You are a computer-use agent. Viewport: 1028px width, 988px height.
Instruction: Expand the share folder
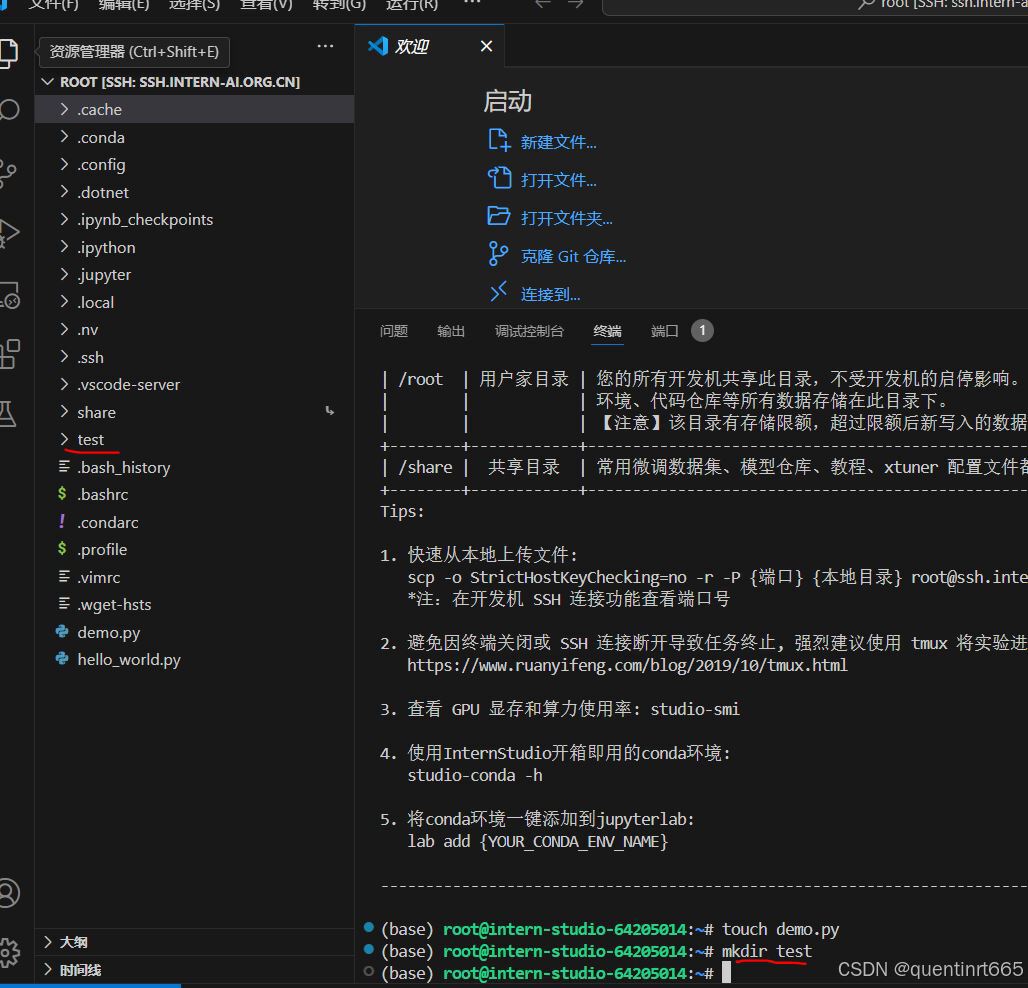(194, 412)
